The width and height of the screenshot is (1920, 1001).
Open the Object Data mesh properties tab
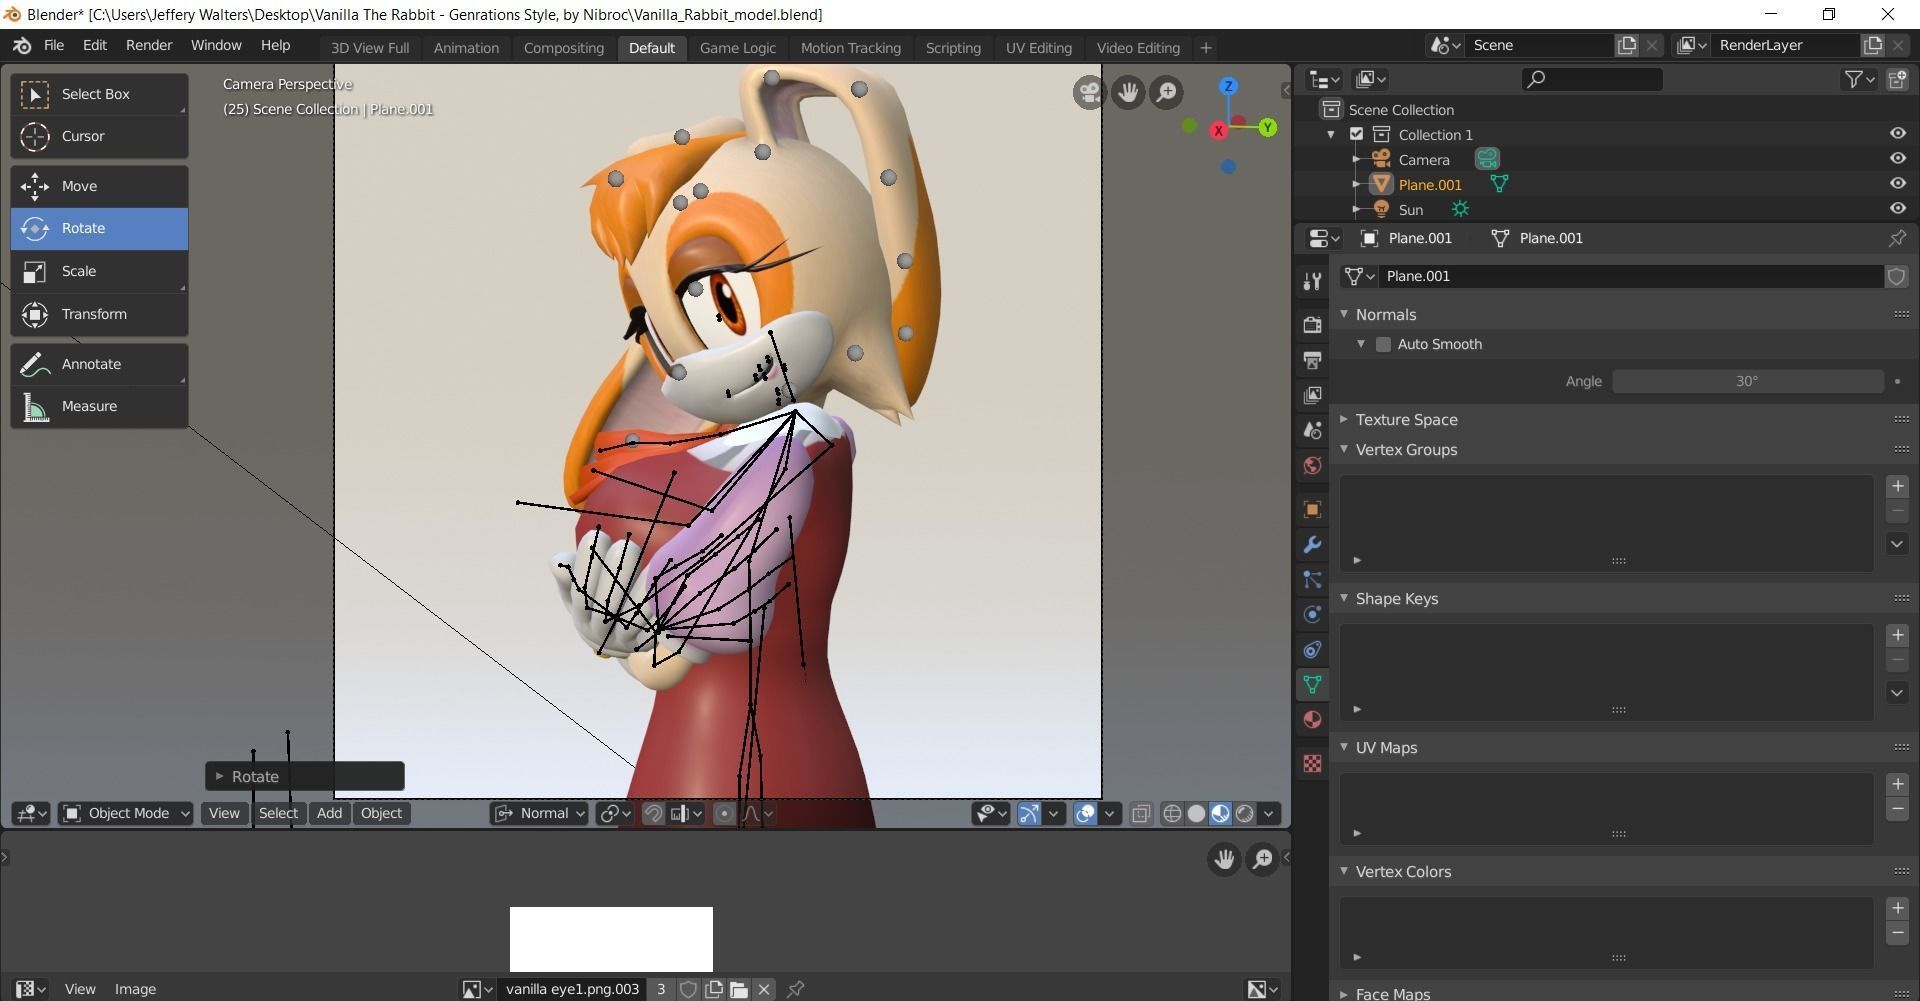[x=1312, y=685]
